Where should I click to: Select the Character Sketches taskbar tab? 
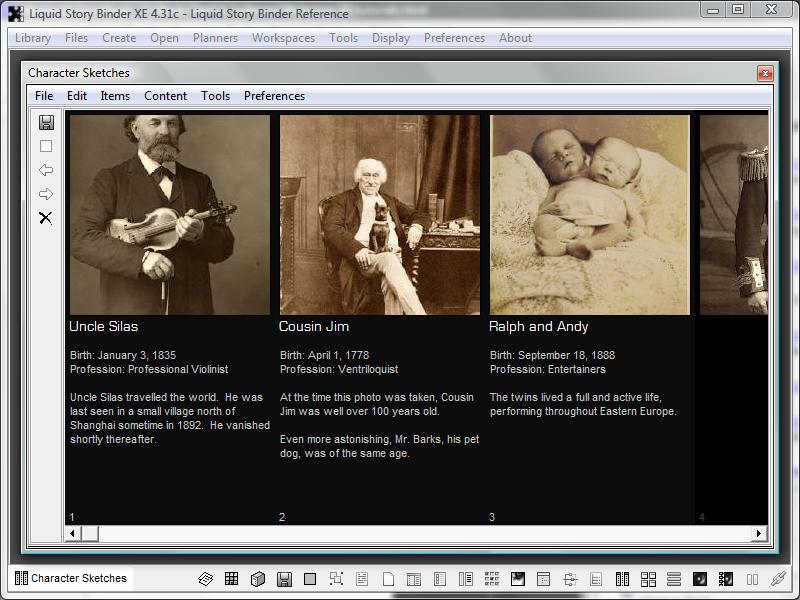71,578
